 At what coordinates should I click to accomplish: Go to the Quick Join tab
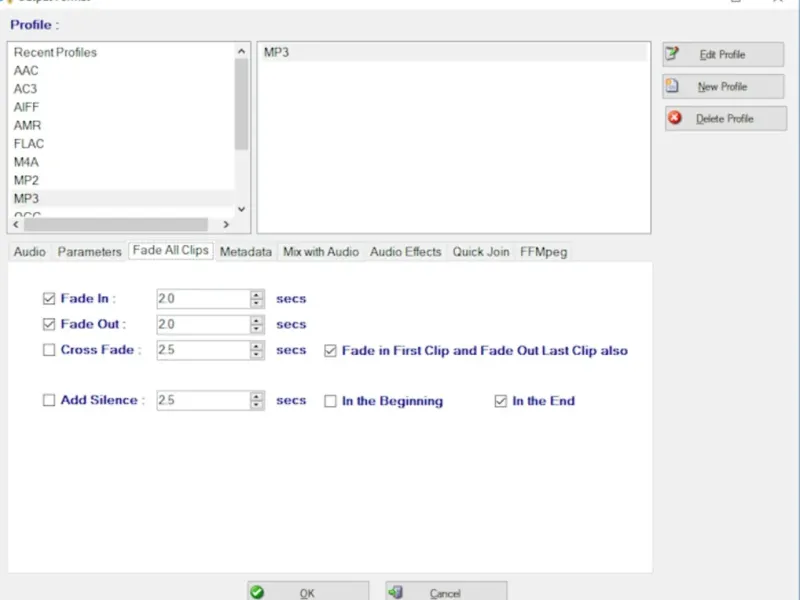click(481, 252)
